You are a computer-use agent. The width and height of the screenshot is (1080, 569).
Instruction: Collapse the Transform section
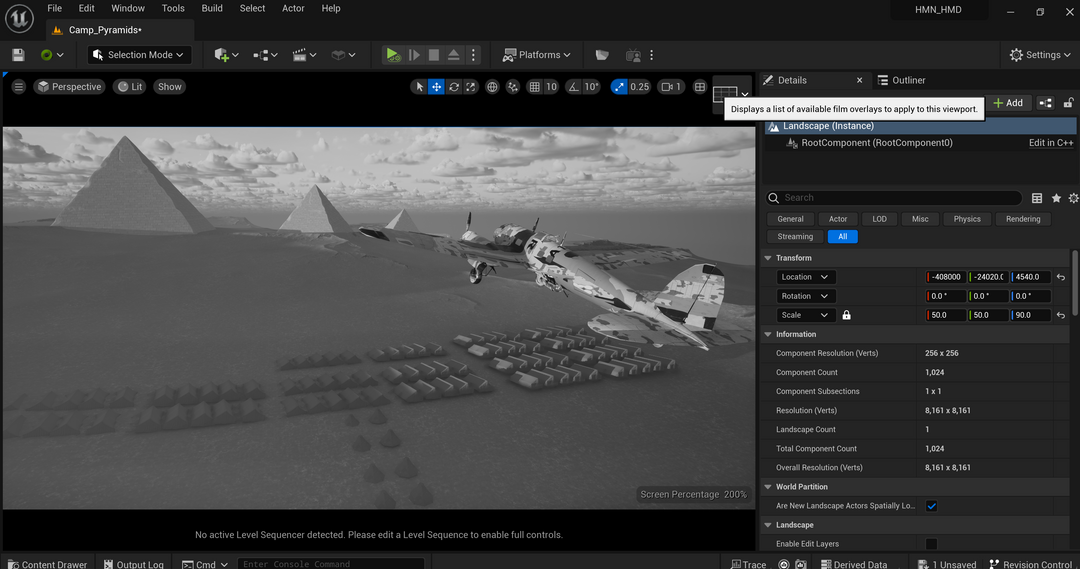point(768,258)
